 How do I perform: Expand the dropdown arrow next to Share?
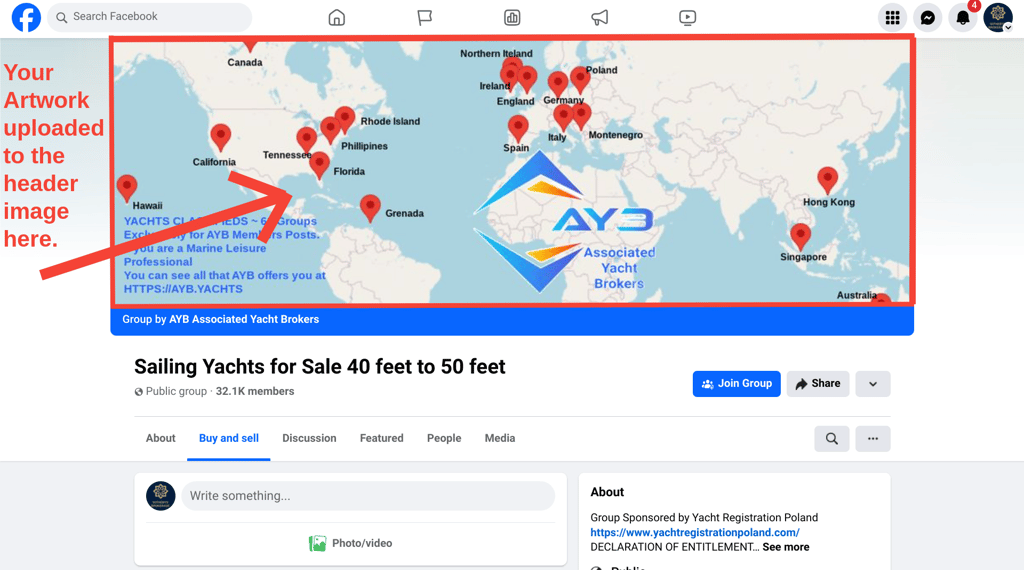872,384
